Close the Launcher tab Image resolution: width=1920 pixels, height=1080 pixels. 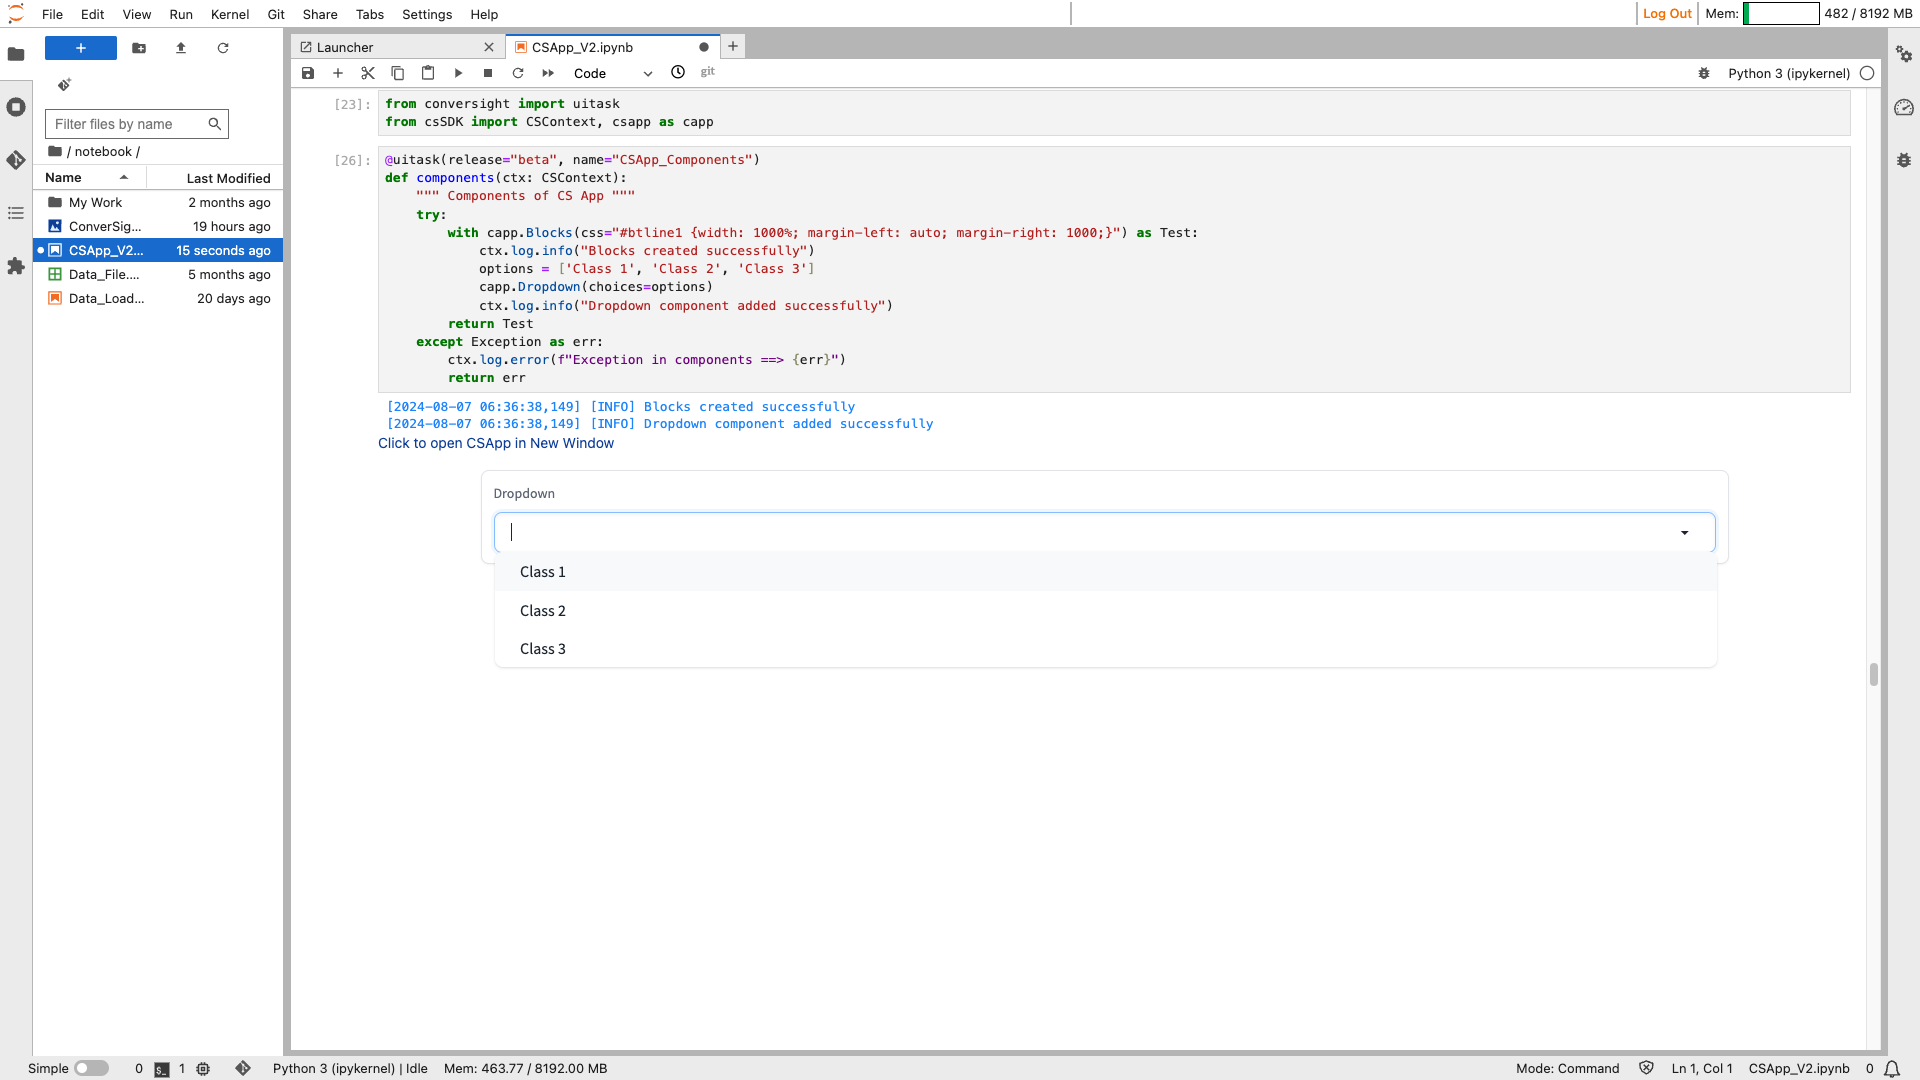(x=489, y=47)
